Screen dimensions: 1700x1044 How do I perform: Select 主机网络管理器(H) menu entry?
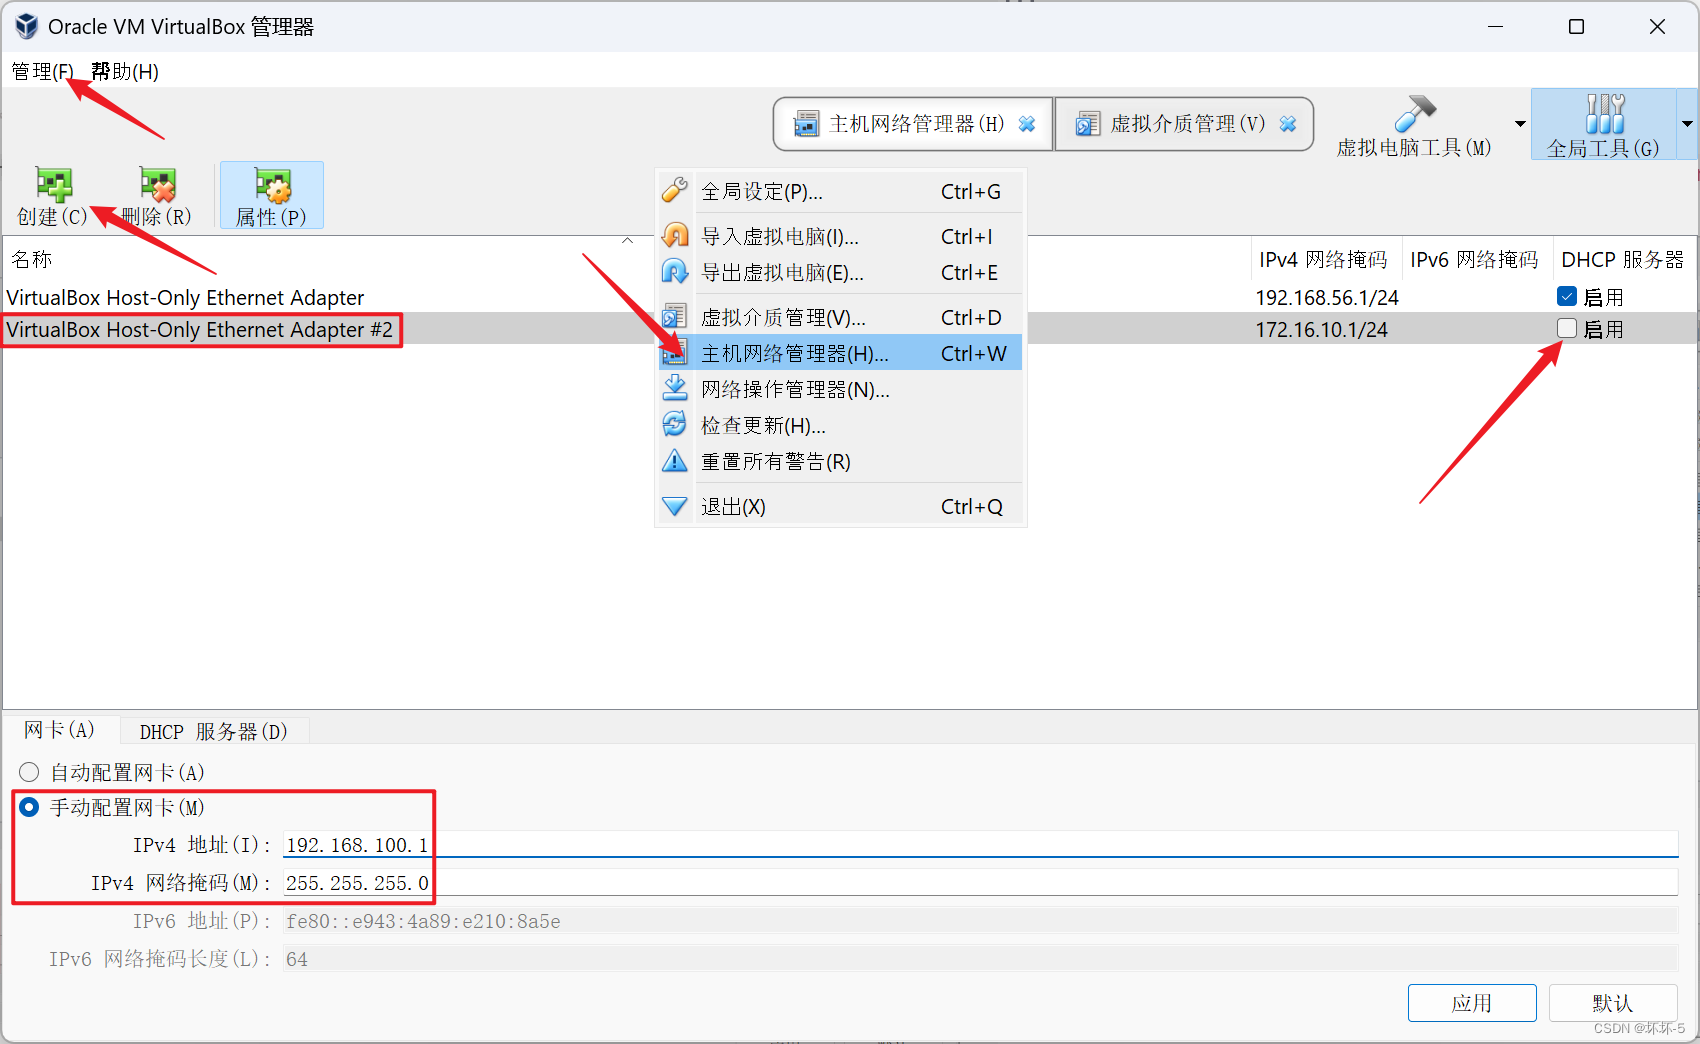(x=840, y=354)
